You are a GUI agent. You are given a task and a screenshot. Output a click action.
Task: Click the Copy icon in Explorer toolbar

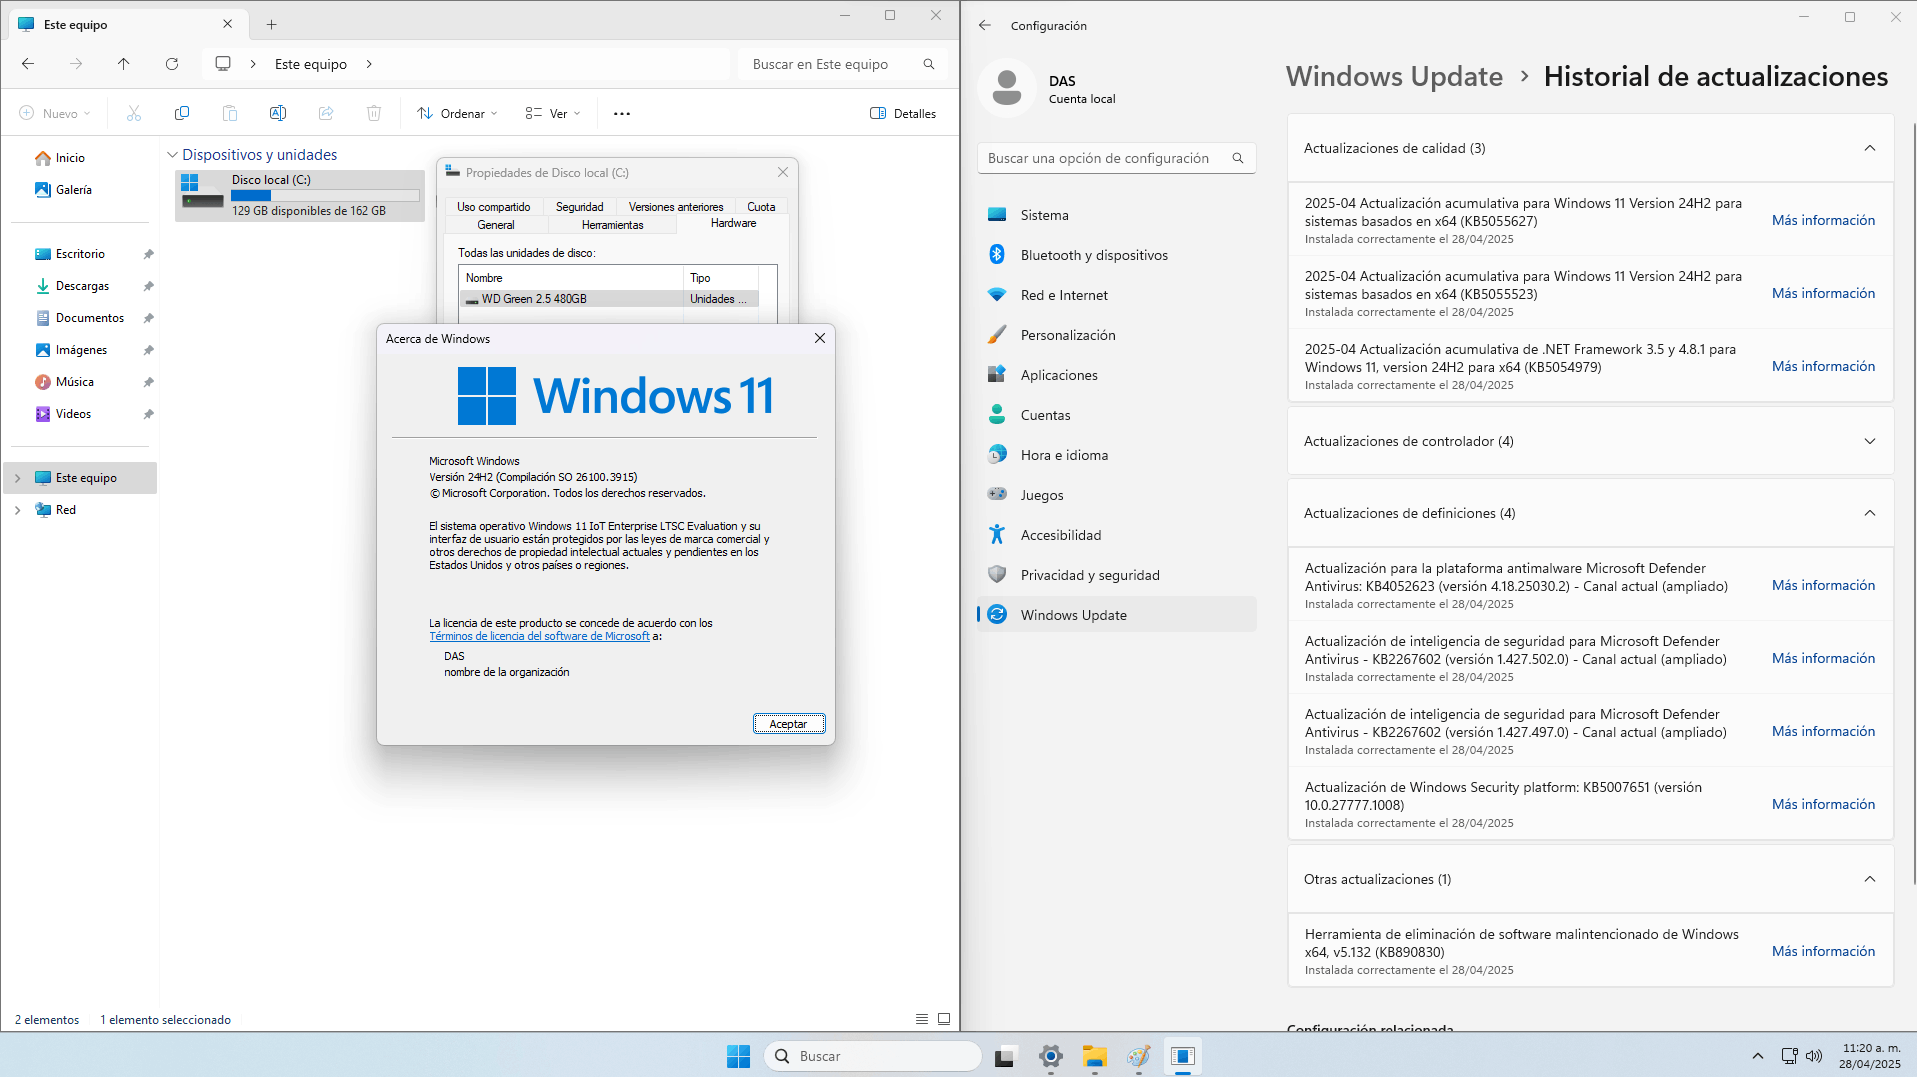pos(182,113)
